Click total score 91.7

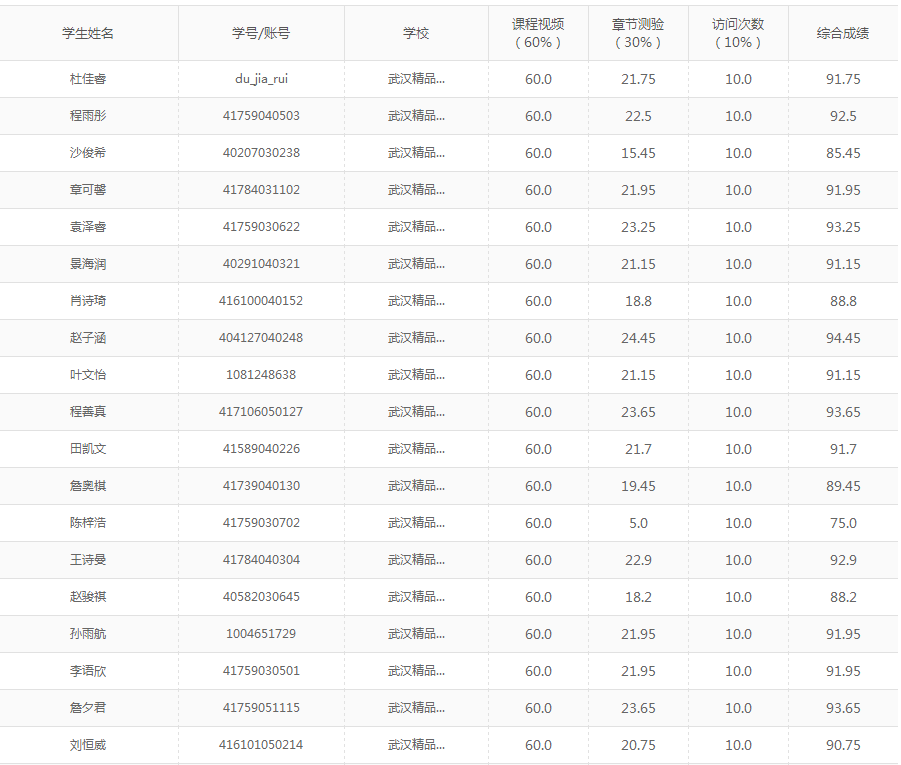click(844, 449)
